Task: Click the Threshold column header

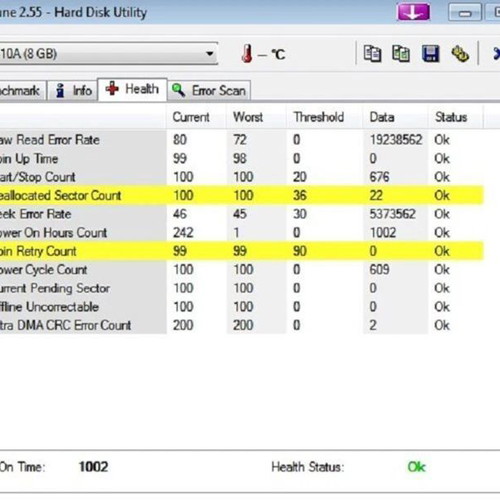Action: [x=319, y=117]
